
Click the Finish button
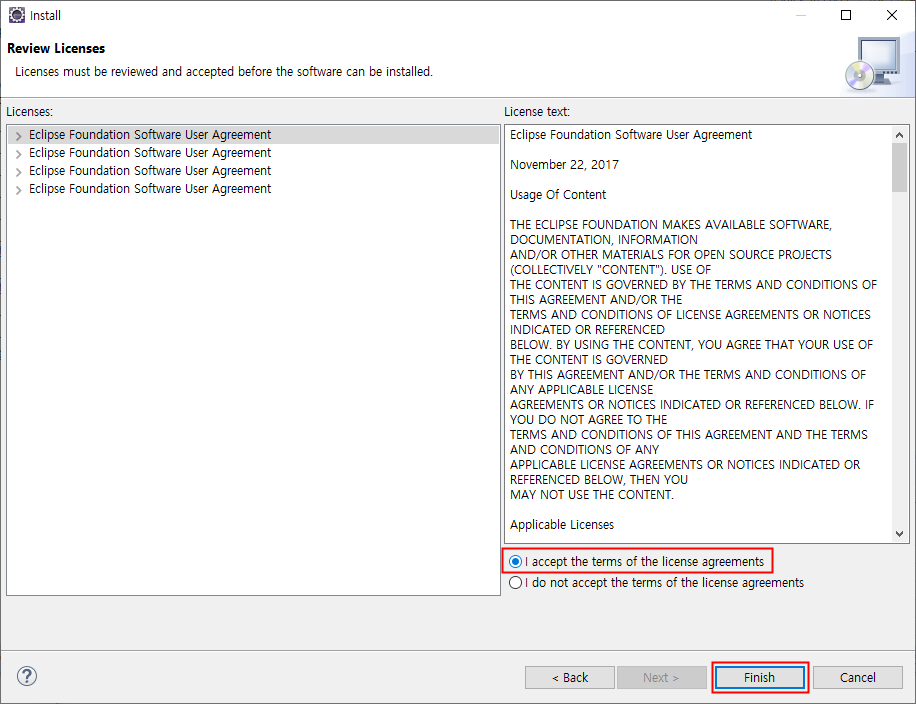[x=759, y=677]
